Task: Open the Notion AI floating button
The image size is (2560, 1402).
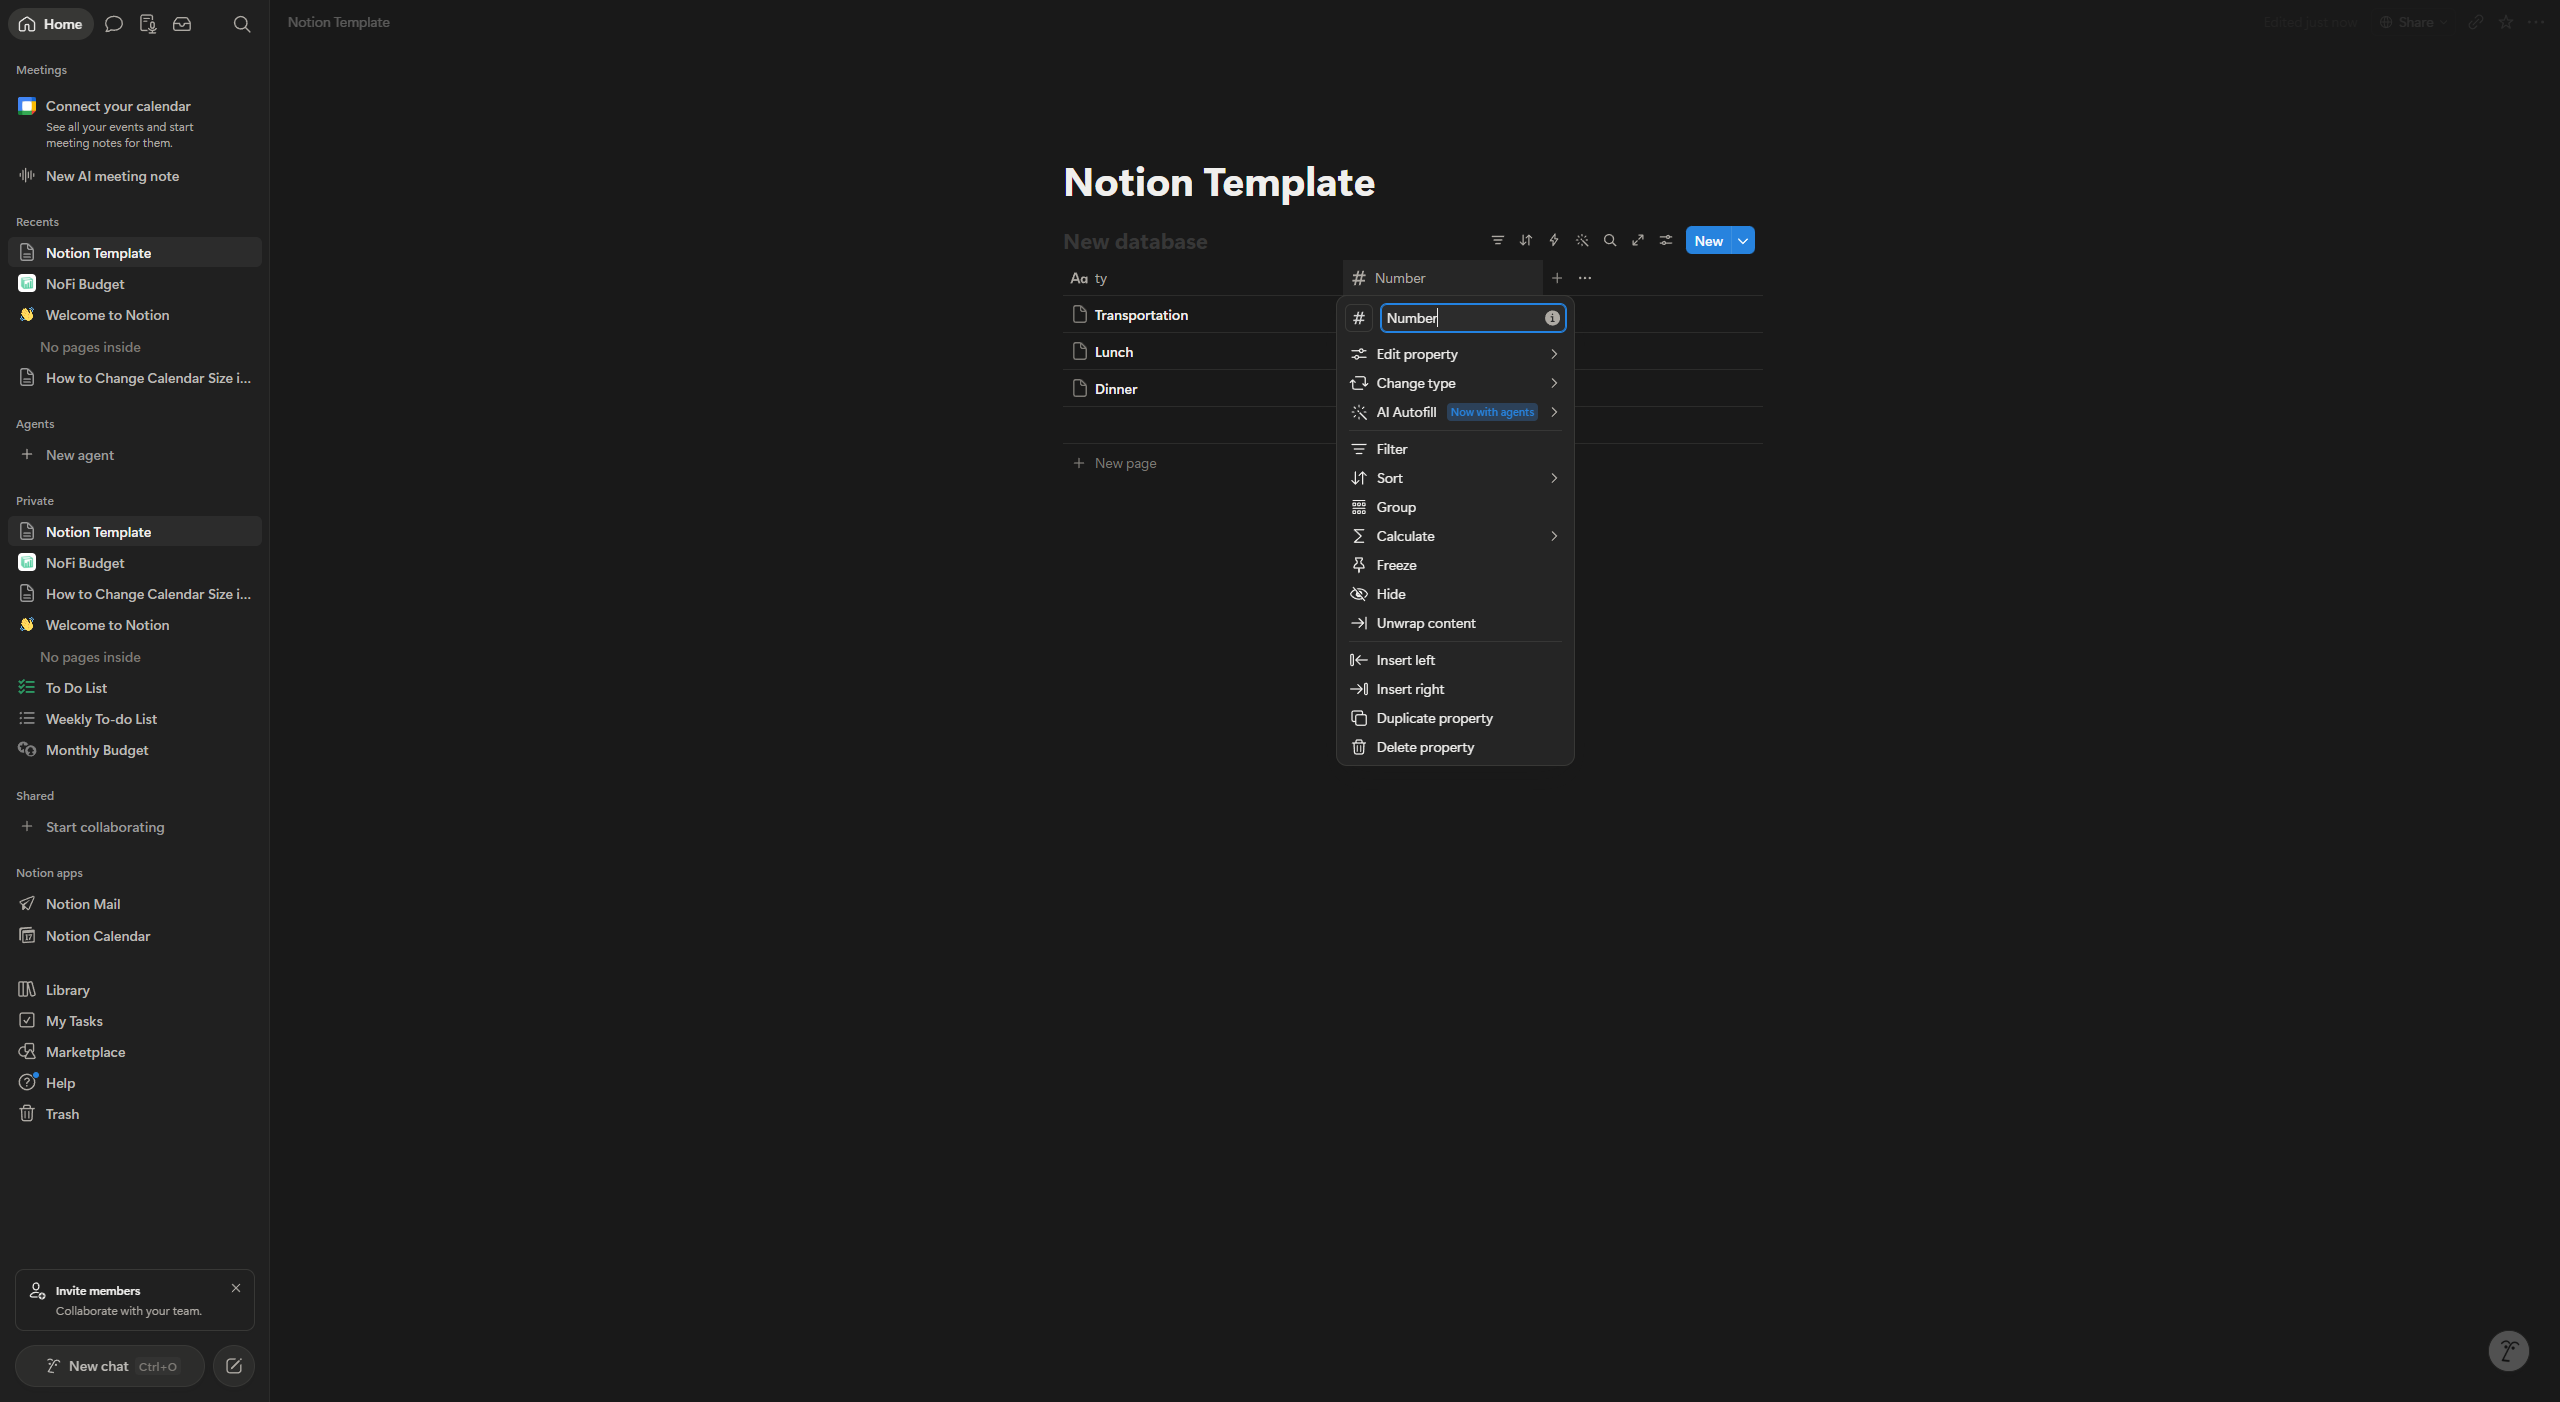Action: [2508, 1352]
